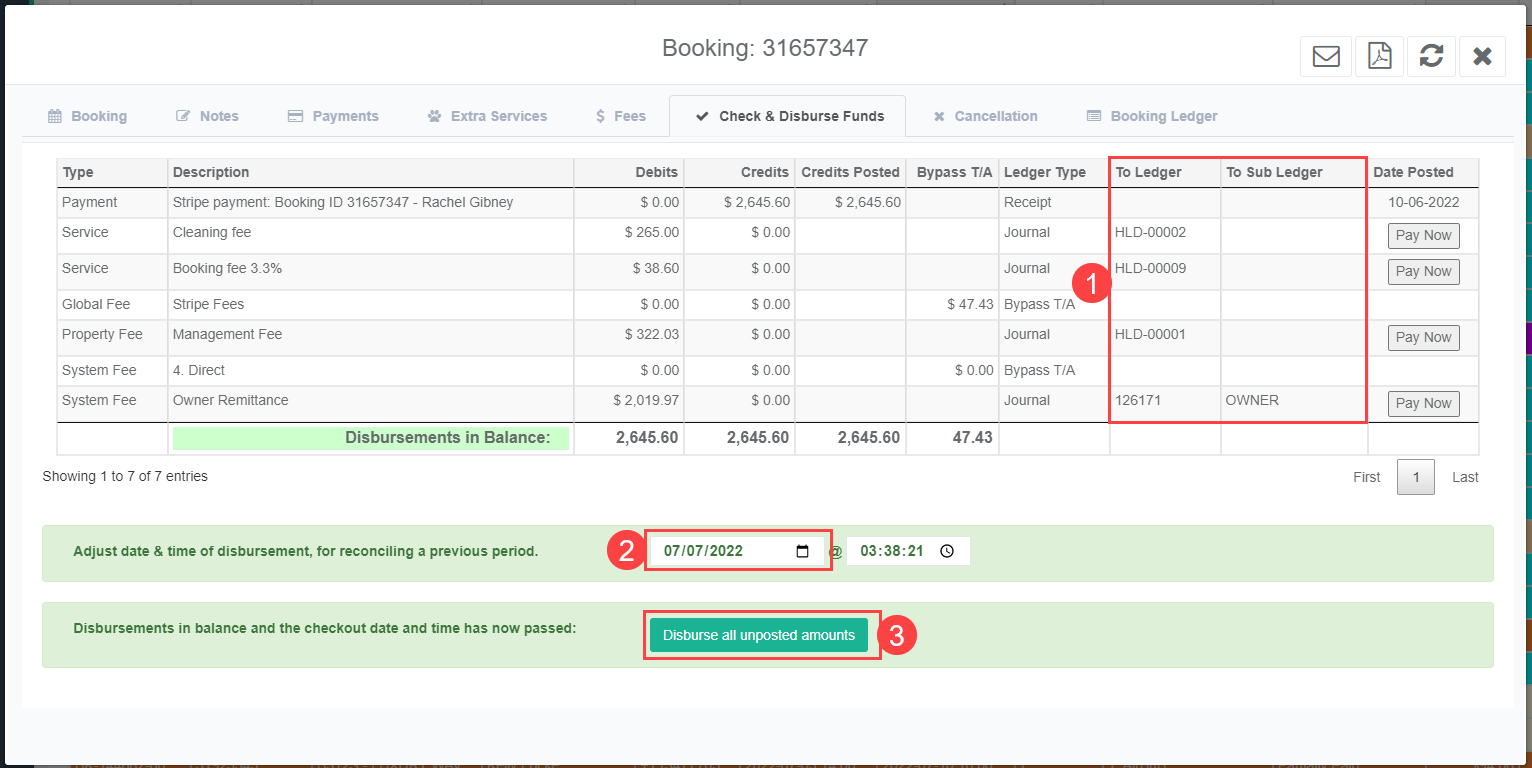The height and width of the screenshot is (768, 1532).
Task: Open the Notes tab
Action: tap(208, 116)
